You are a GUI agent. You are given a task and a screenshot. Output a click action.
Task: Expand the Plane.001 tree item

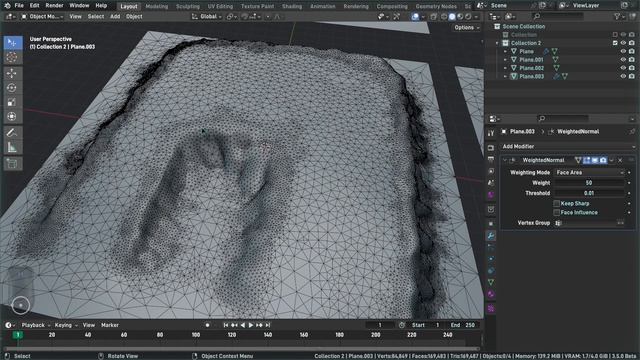coord(505,60)
